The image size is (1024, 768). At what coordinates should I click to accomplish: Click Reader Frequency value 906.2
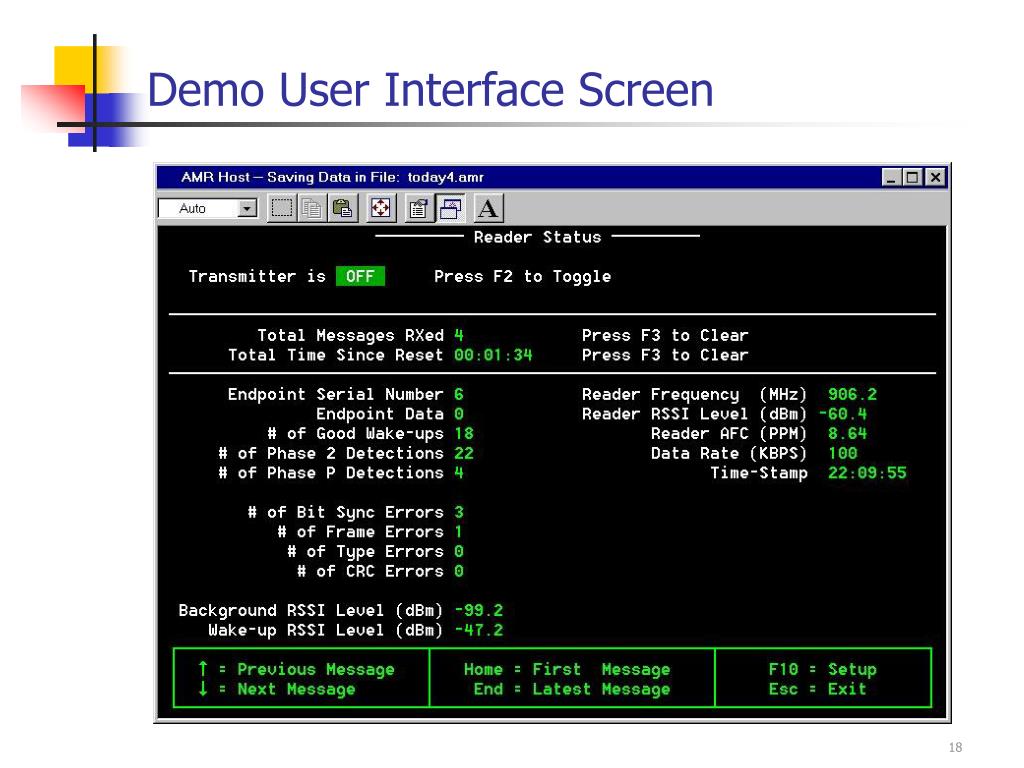852,394
